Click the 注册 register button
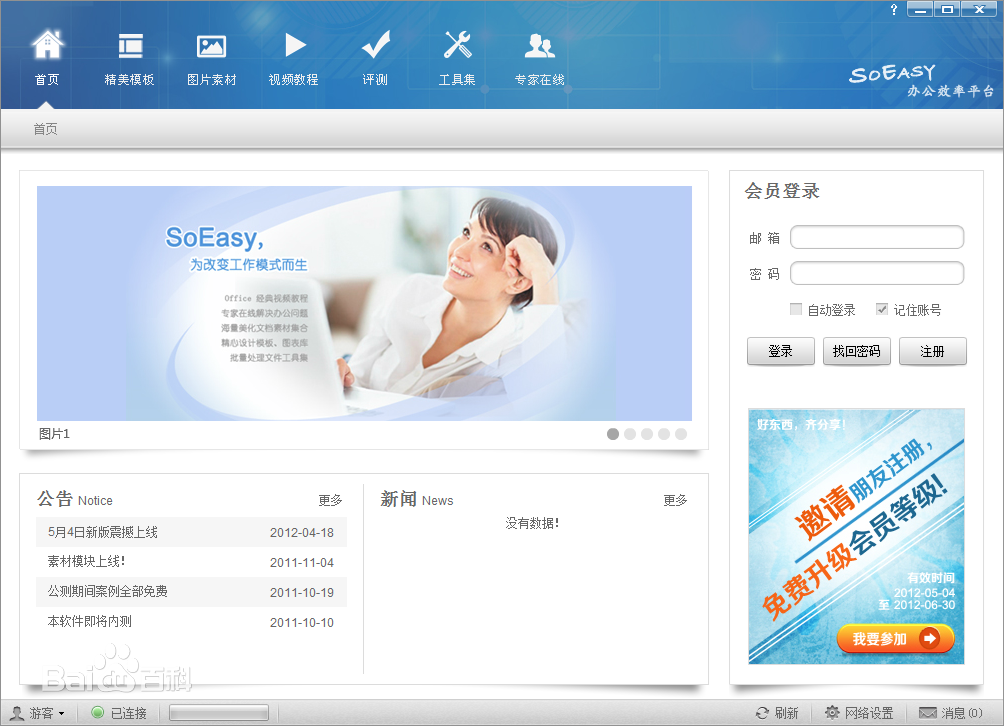Screen dimensions: 1004x726 [x=932, y=351]
